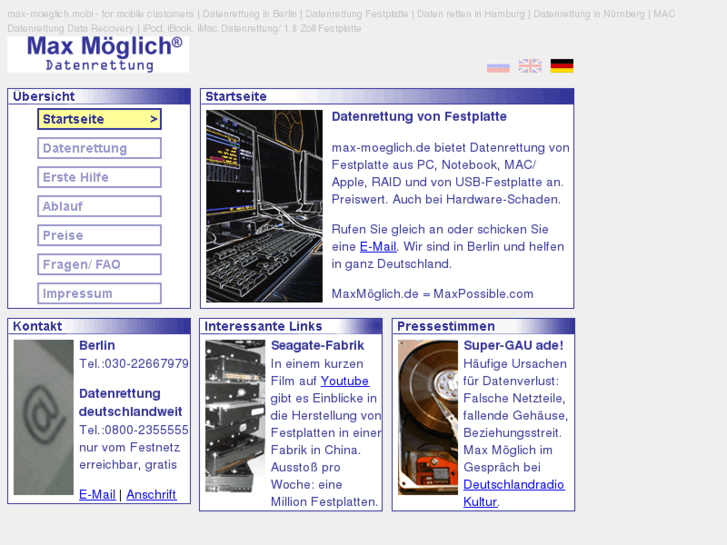727x545 pixels.
Task: Go to Erste Hilfe page
Action: (99, 177)
